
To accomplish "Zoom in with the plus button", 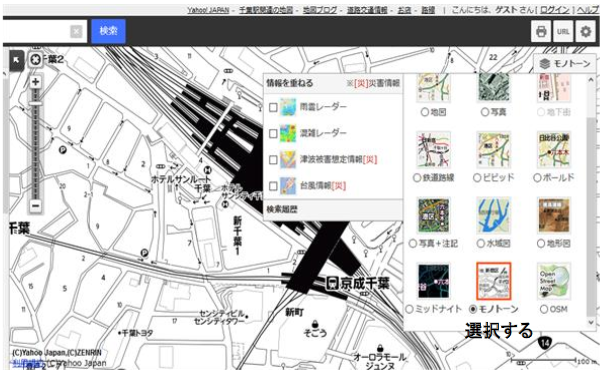I will coord(35,82).
